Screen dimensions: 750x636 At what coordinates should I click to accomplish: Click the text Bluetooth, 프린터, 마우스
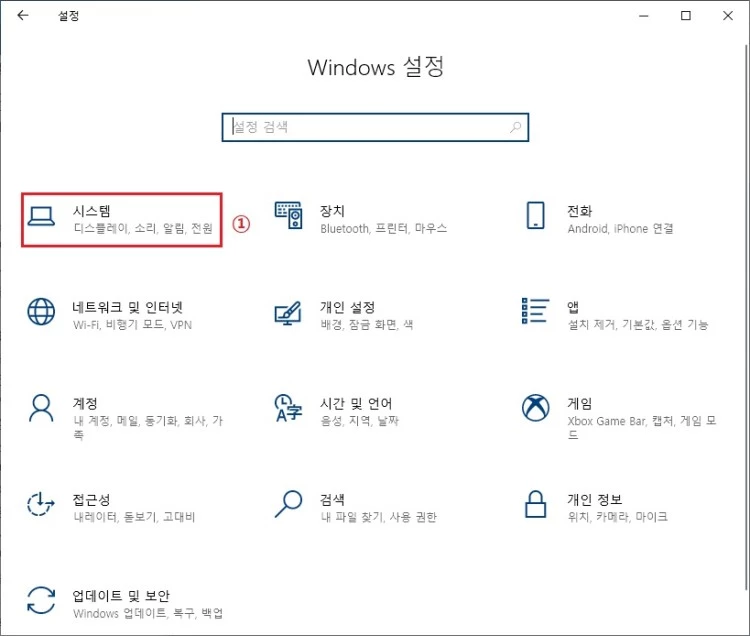click(384, 229)
